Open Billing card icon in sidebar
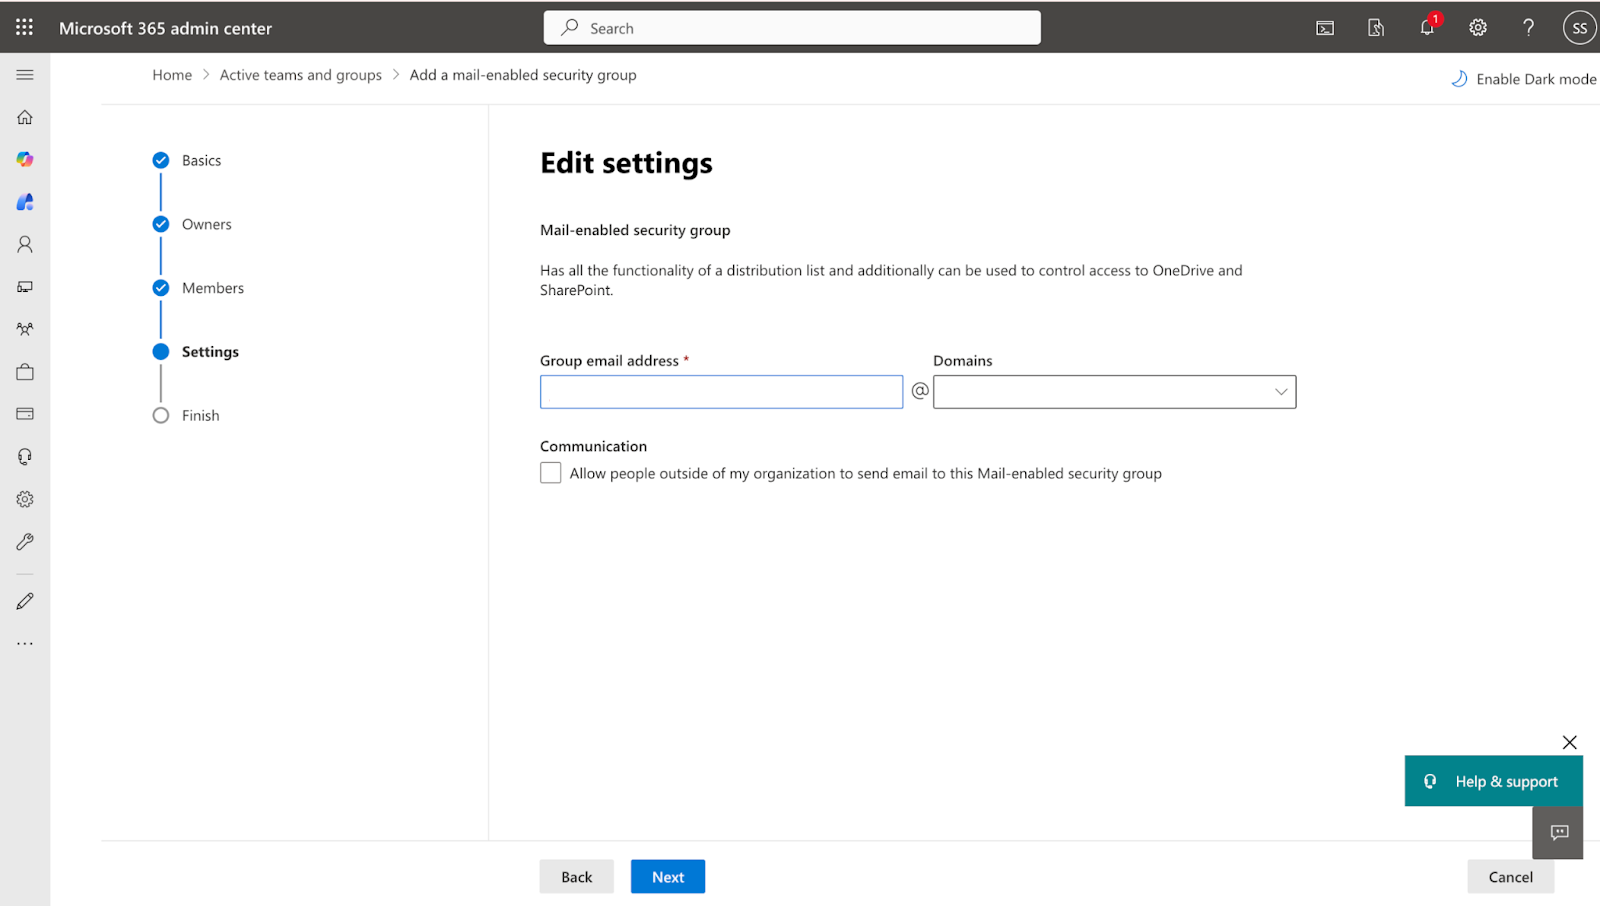 coord(25,414)
